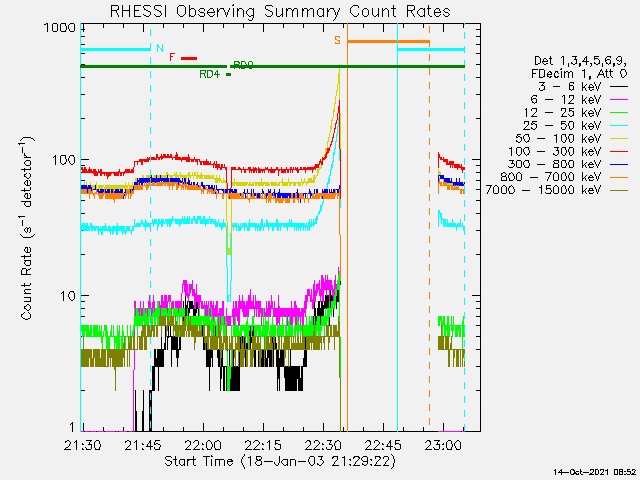Pick the black line swatch for 3 - 6 keV

pos(619,87)
